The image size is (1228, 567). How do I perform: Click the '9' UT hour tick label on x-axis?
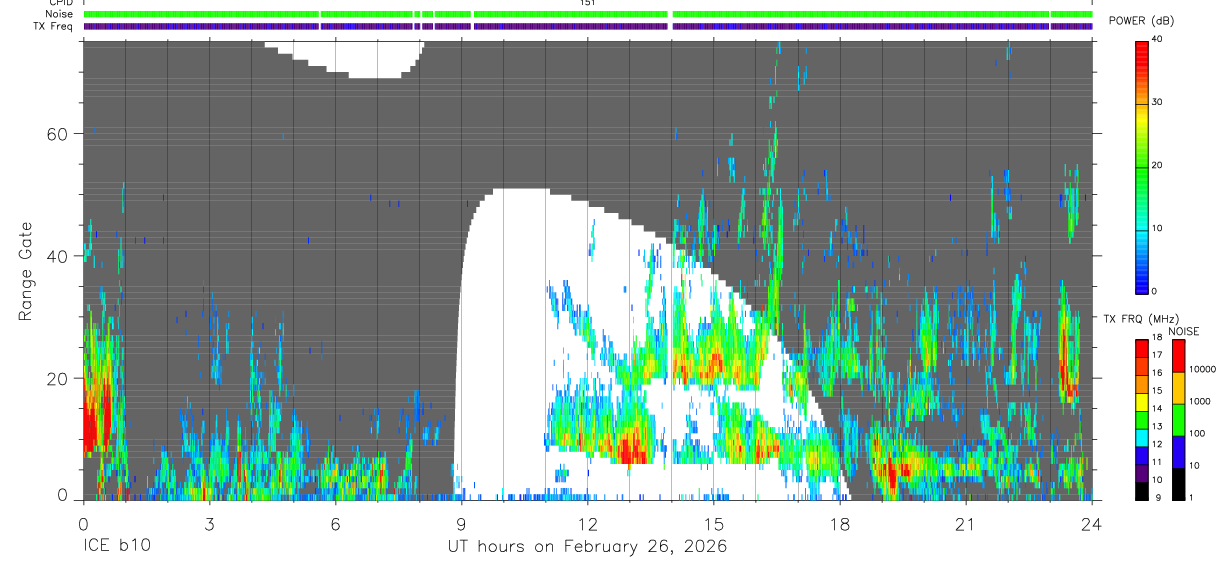click(461, 523)
